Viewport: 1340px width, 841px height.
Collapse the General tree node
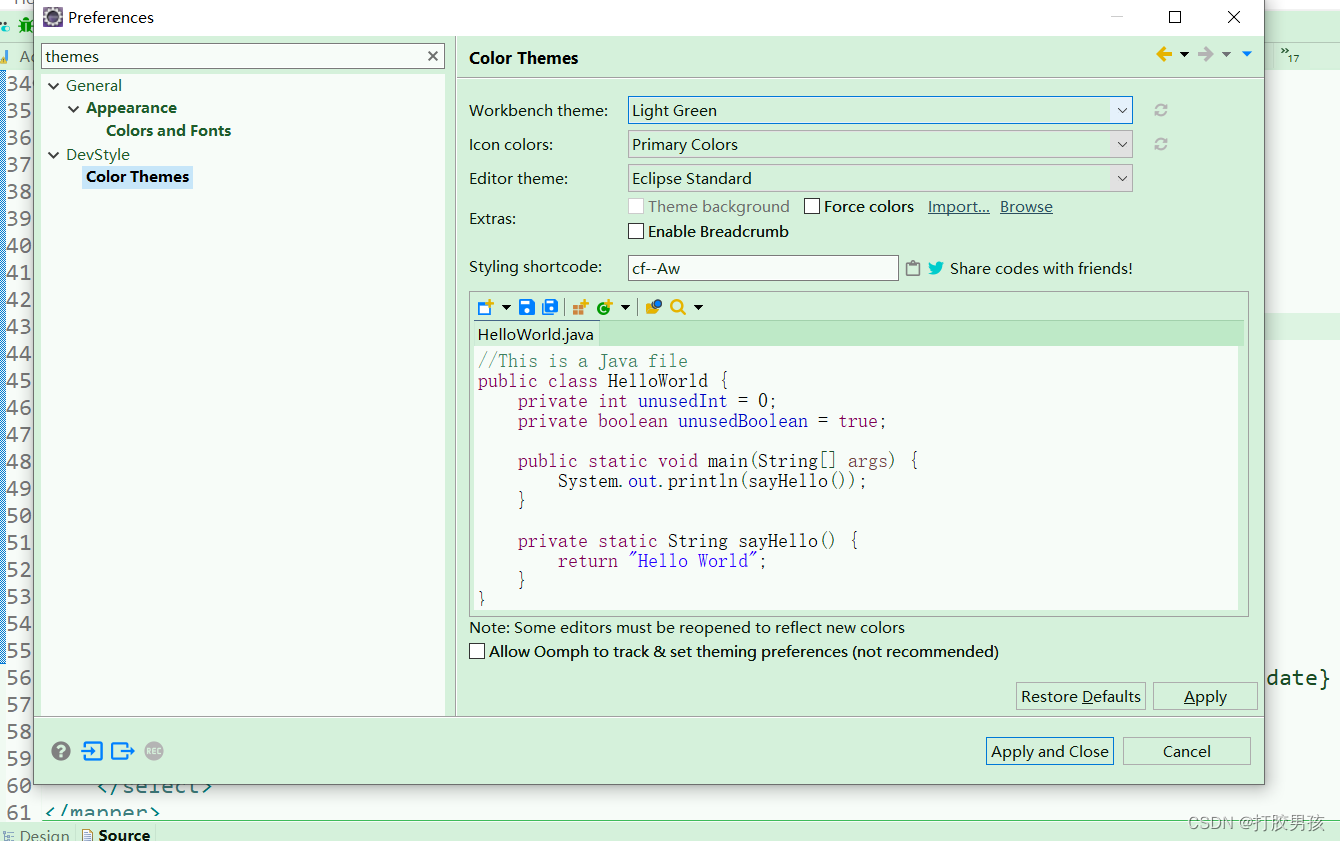pyautogui.click(x=54, y=86)
